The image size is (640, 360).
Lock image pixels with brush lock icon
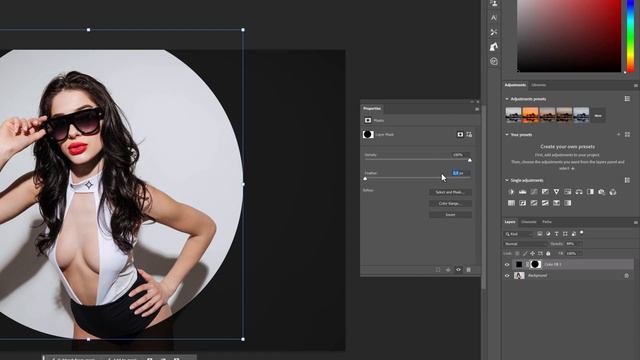(525, 253)
